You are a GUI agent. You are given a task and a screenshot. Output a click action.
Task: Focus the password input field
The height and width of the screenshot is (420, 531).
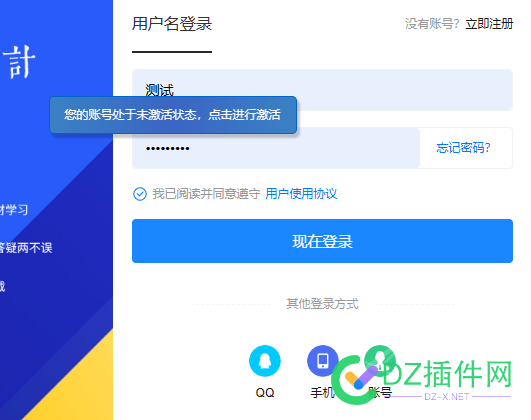pos(276,148)
